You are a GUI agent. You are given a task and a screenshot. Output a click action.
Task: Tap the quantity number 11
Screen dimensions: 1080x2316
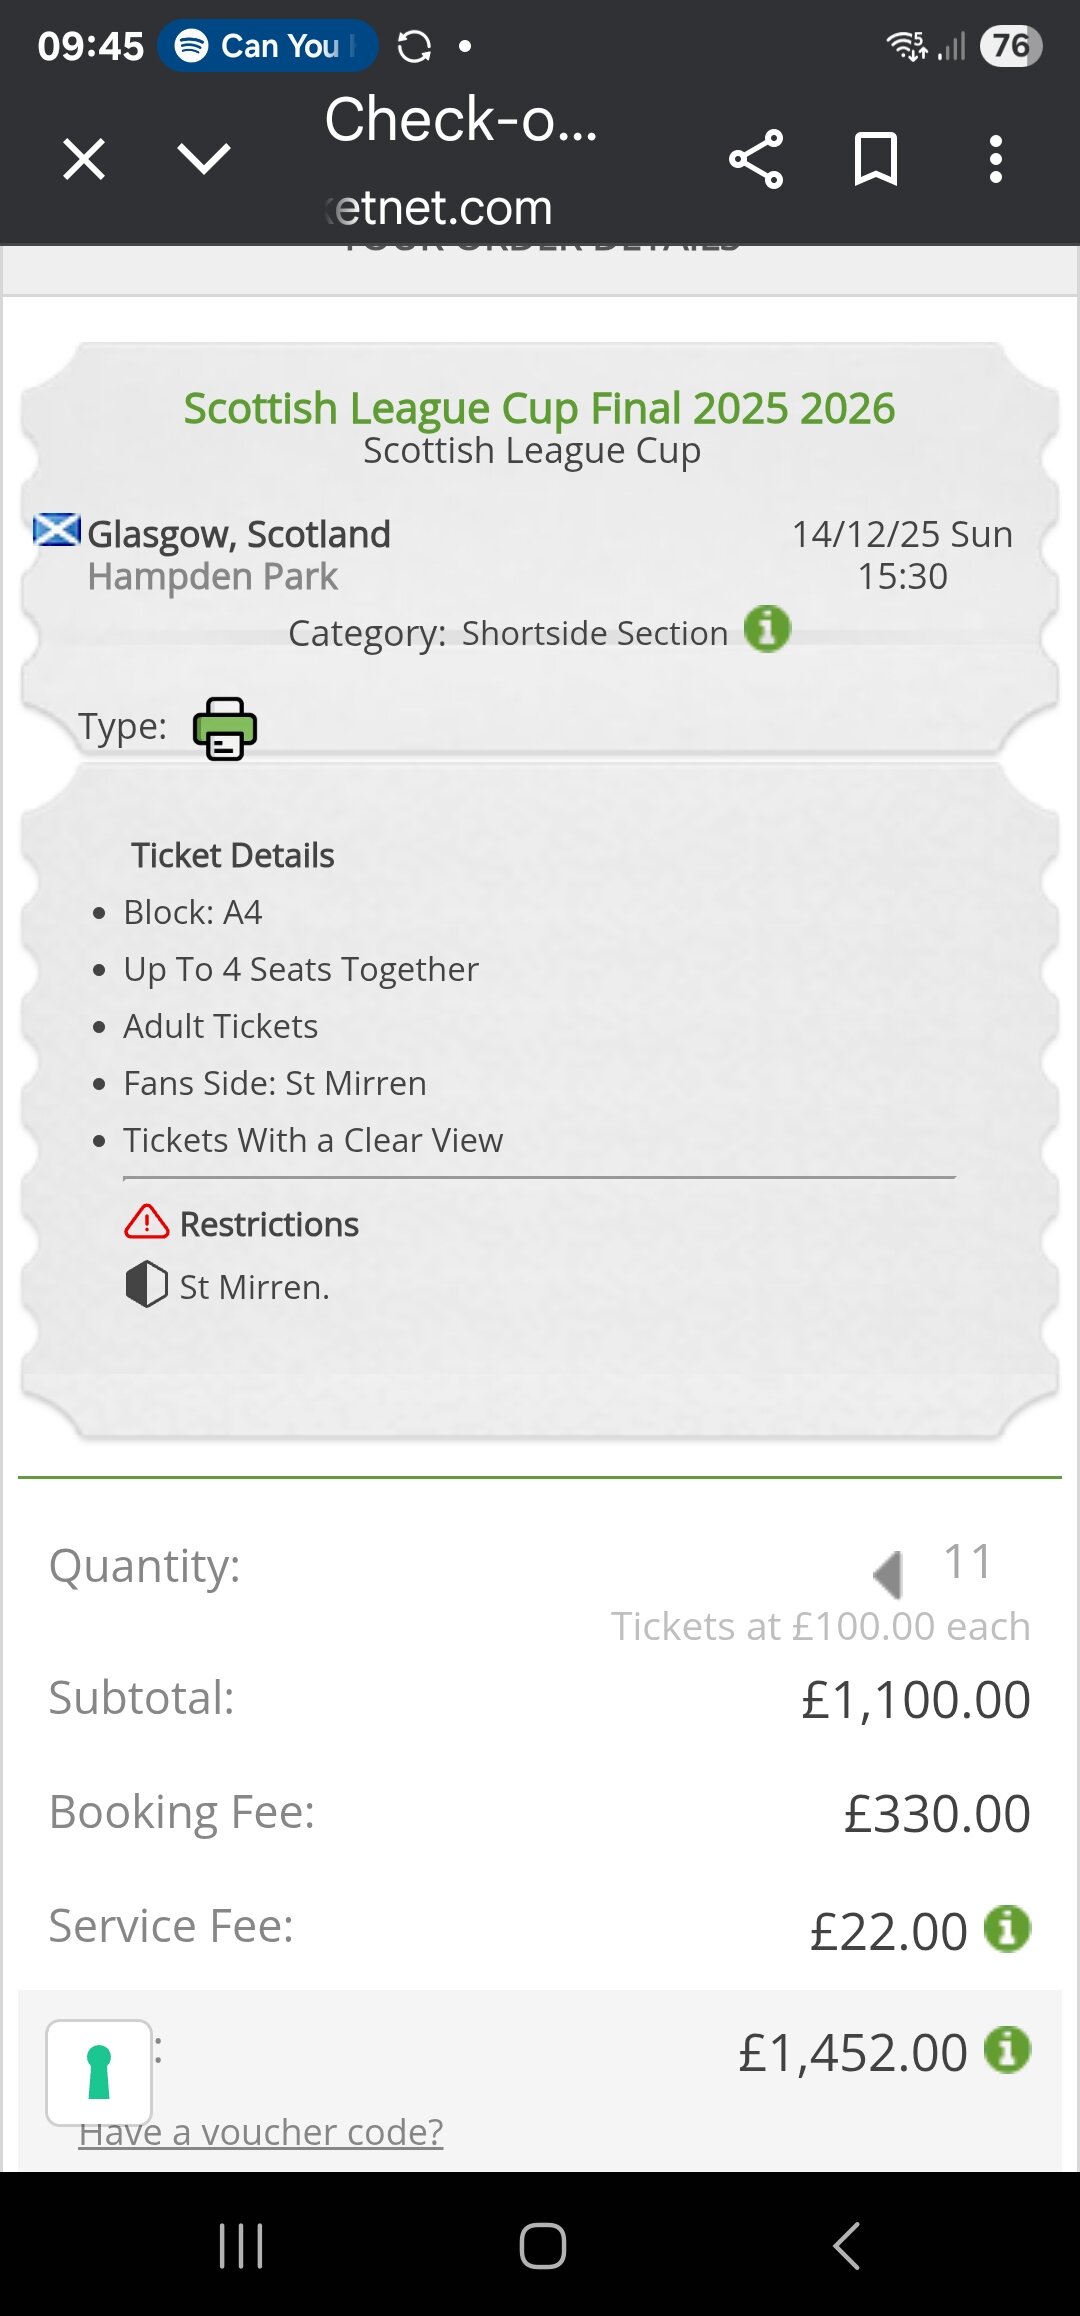[x=967, y=1562]
